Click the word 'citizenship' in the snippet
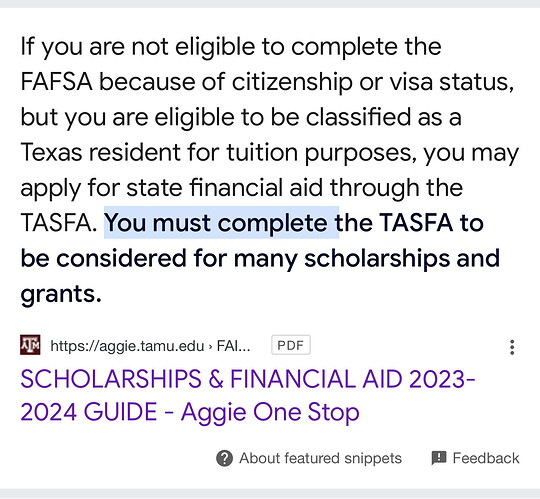Viewport: 540px width, 499px height. click(292, 82)
